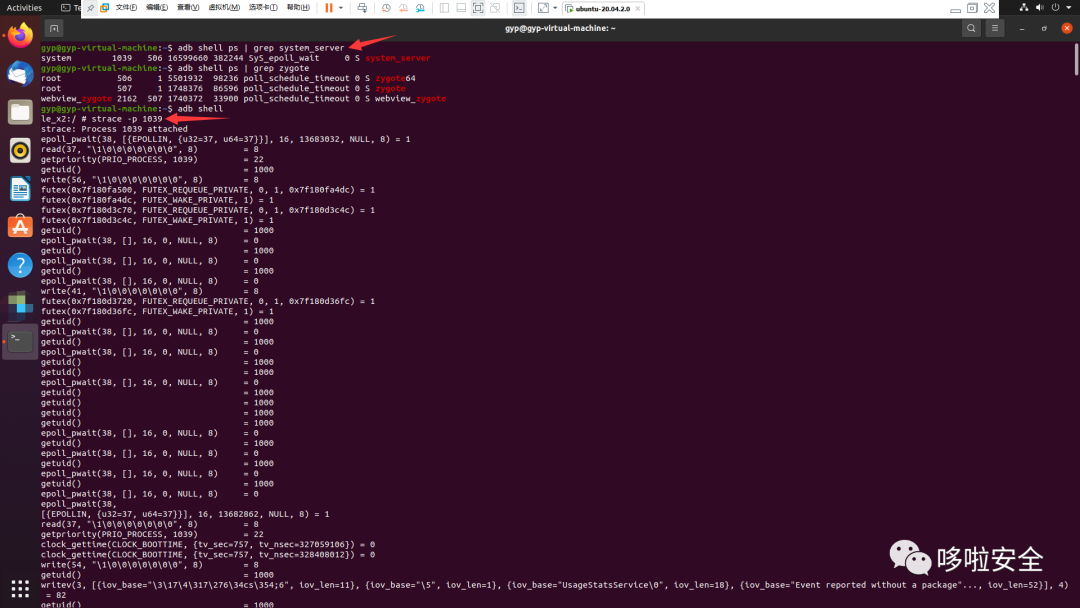Click Activities in the Ubuntu top bar
The image size is (1080, 608).
coord(24,8)
